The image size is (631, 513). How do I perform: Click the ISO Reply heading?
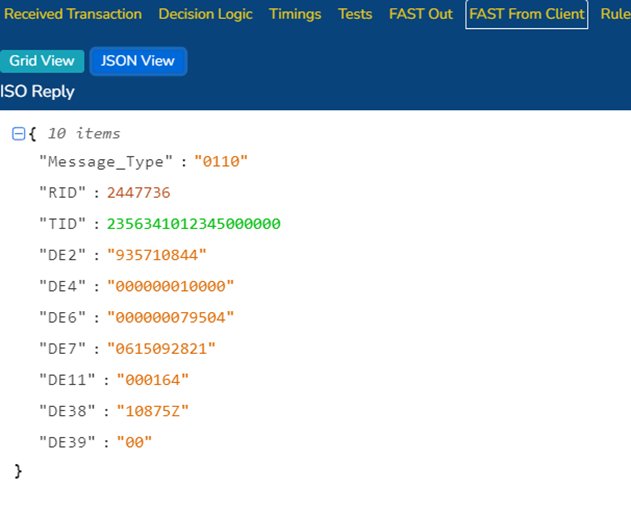tap(37, 92)
